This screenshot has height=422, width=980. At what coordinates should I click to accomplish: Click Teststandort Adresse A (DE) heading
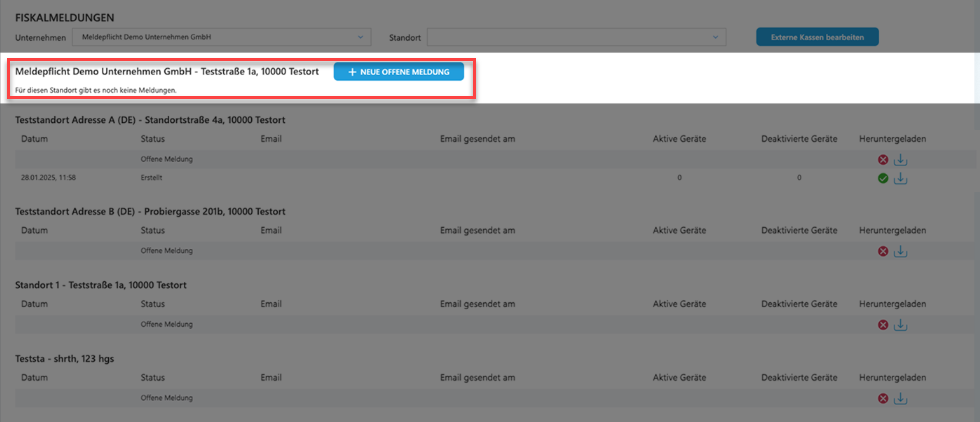[151, 119]
